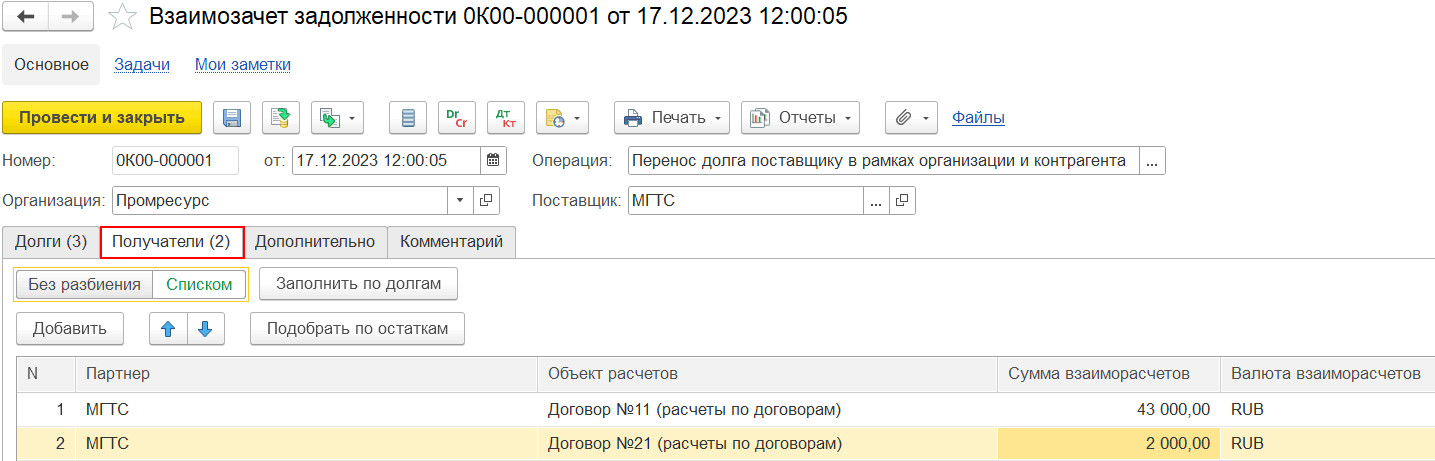Open the Дополнительно tab

coord(315,242)
